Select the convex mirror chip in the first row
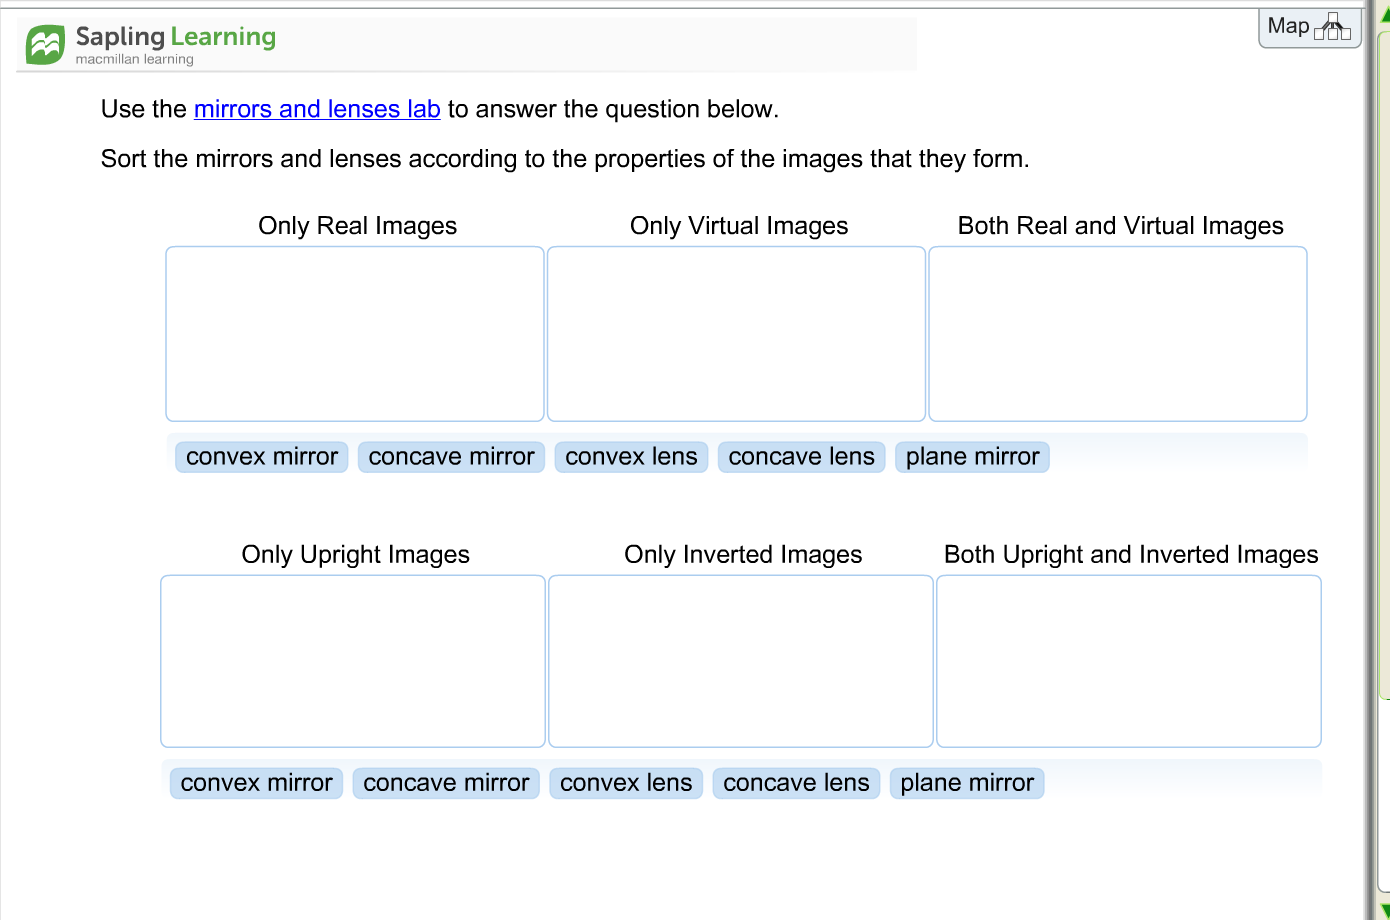The width and height of the screenshot is (1390, 920). click(x=261, y=456)
